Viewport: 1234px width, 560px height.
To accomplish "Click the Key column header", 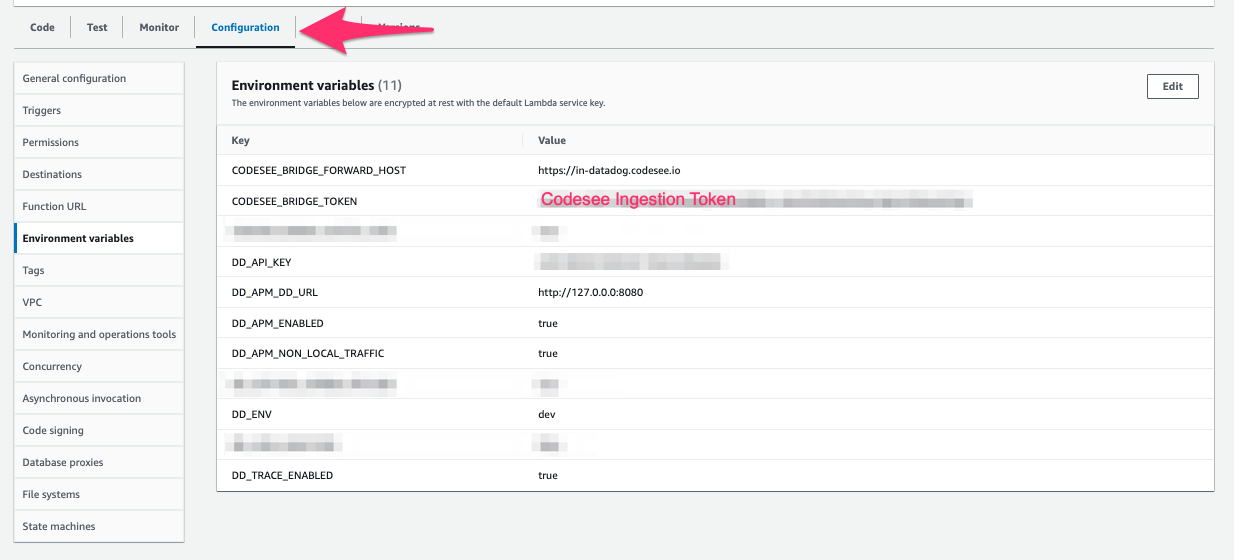I will click(x=240, y=140).
